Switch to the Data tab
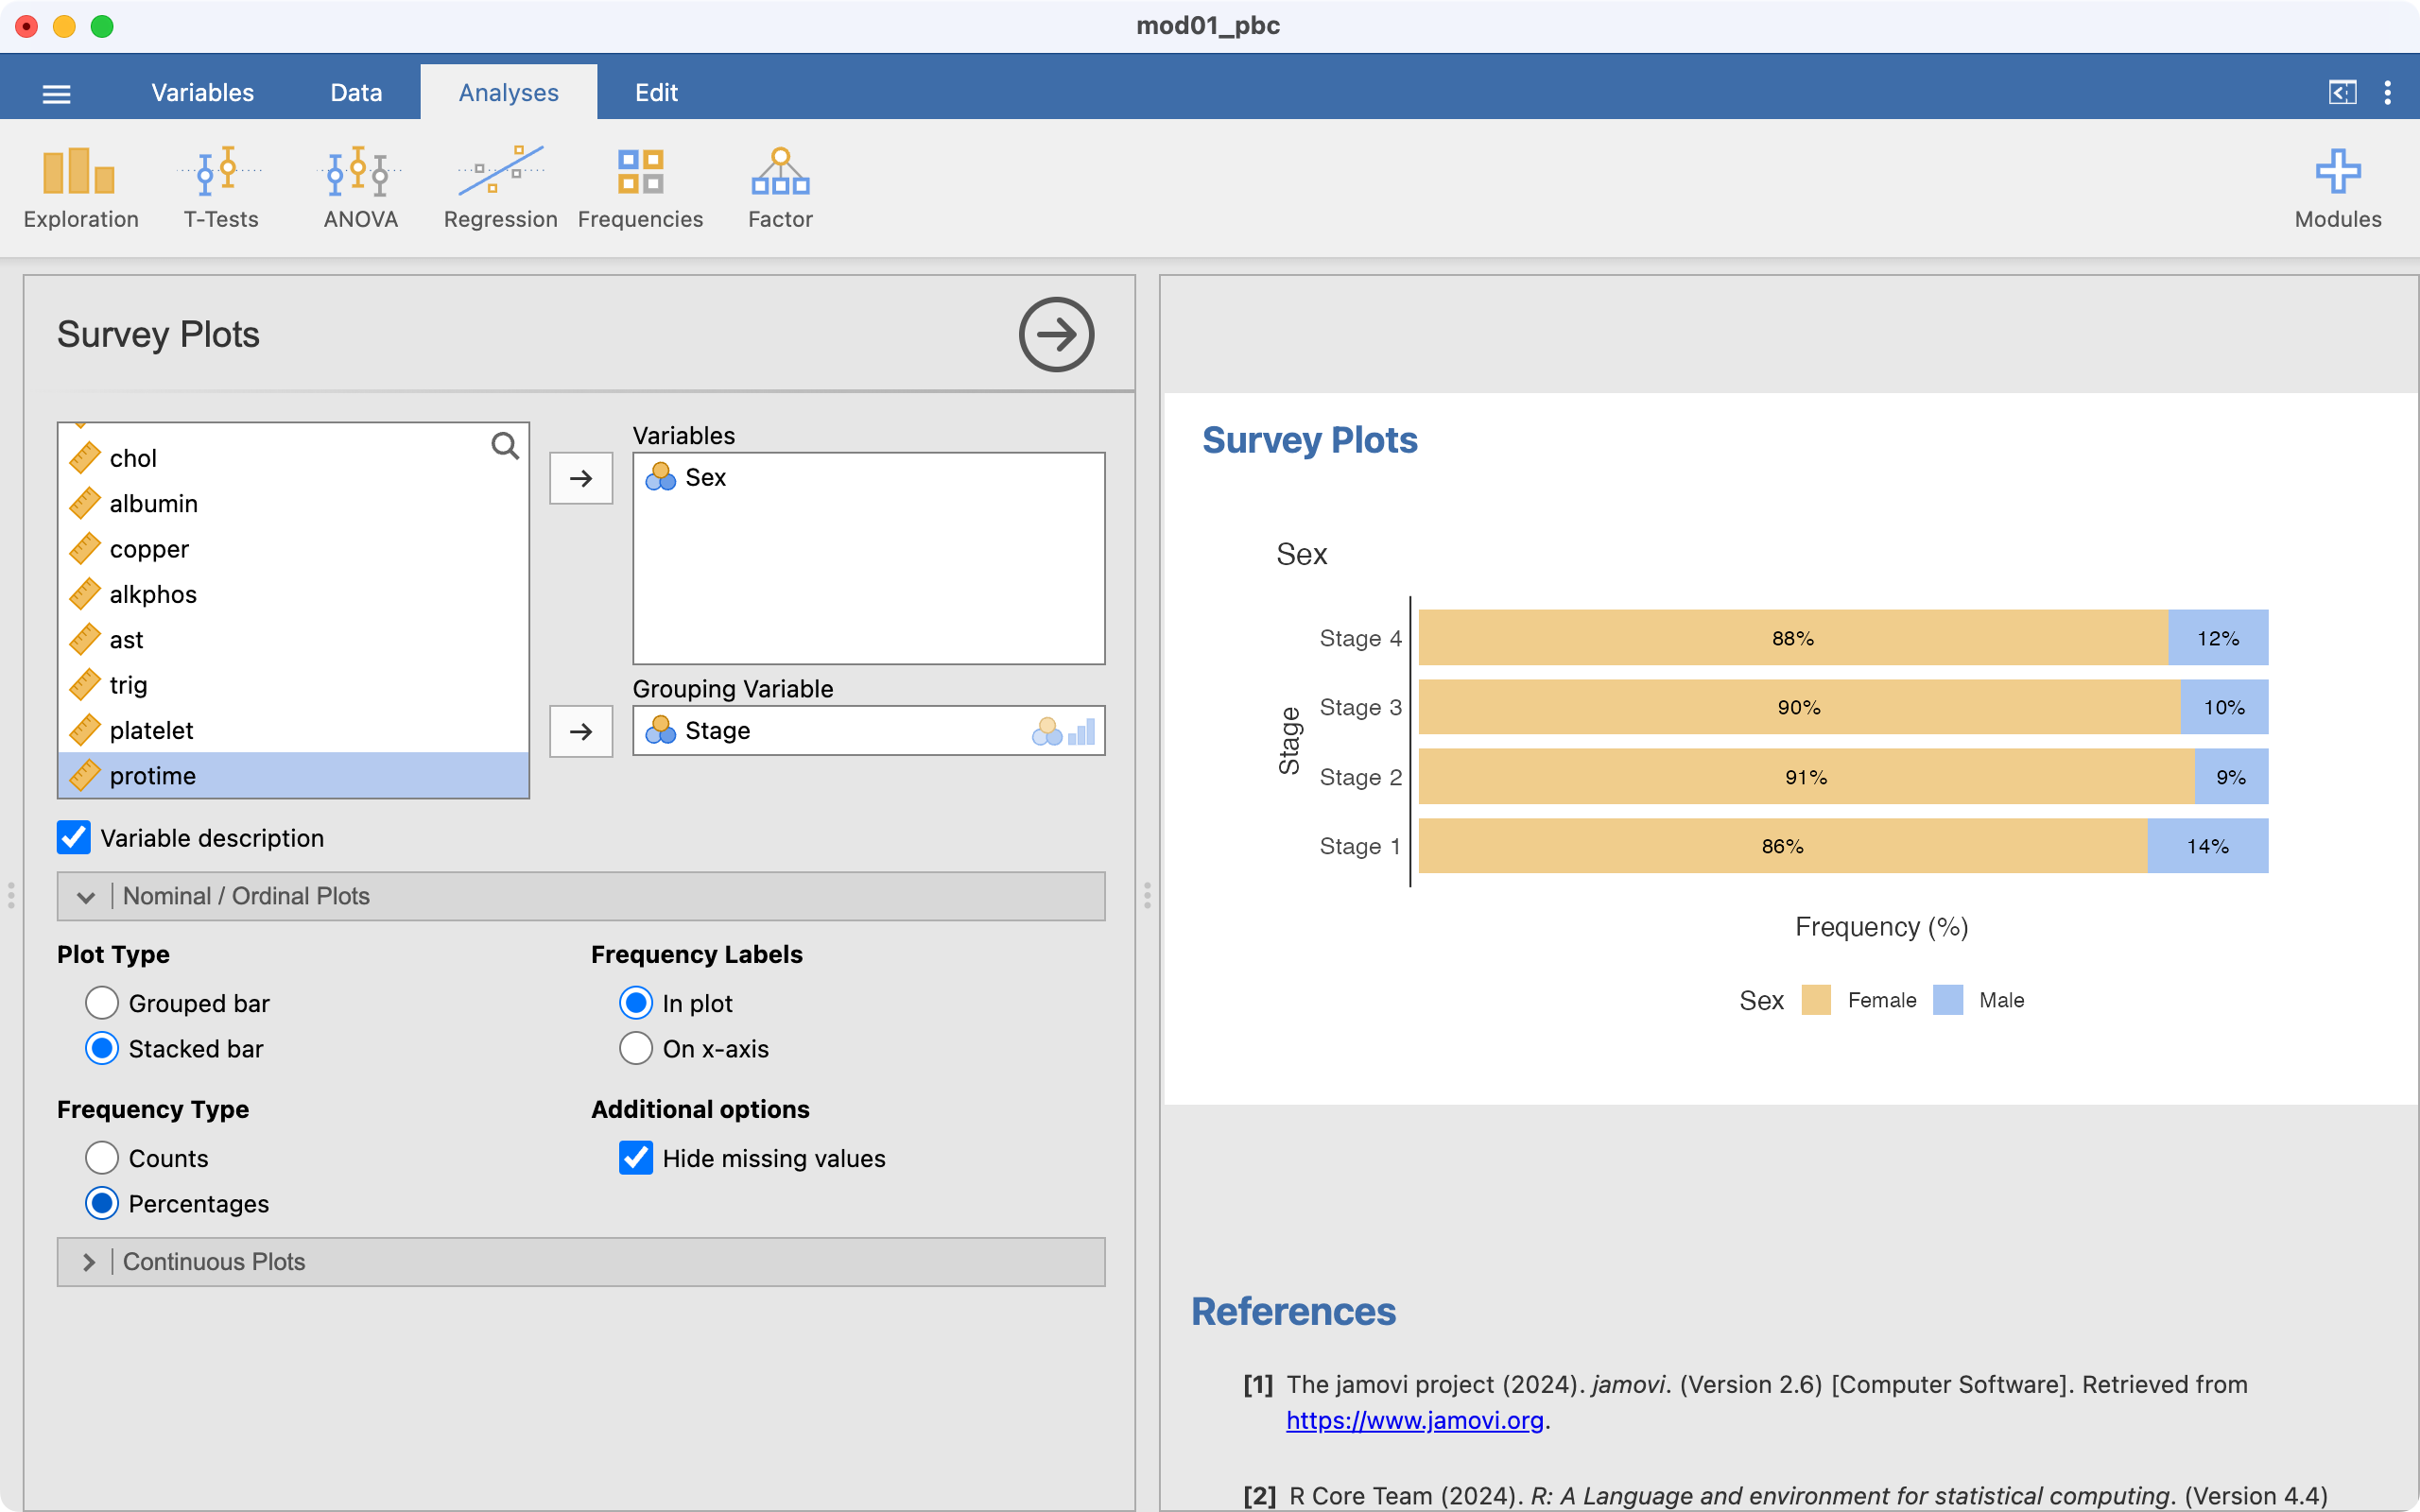Viewport: 2420px width, 1512px height. tap(356, 93)
